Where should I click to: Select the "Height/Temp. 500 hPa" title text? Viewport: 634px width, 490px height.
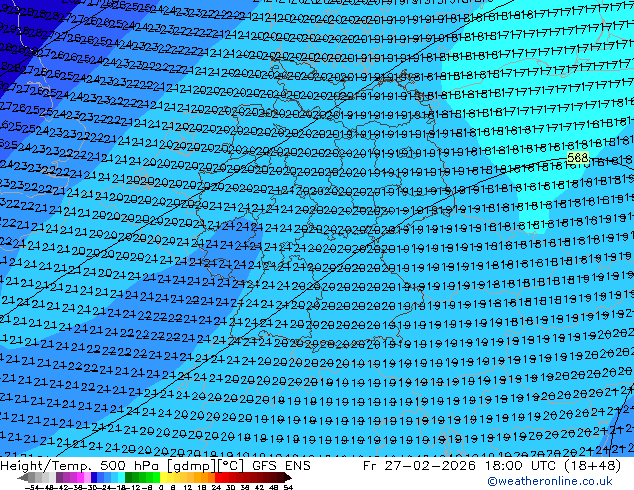pyautogui.click(x=81, y=466)
